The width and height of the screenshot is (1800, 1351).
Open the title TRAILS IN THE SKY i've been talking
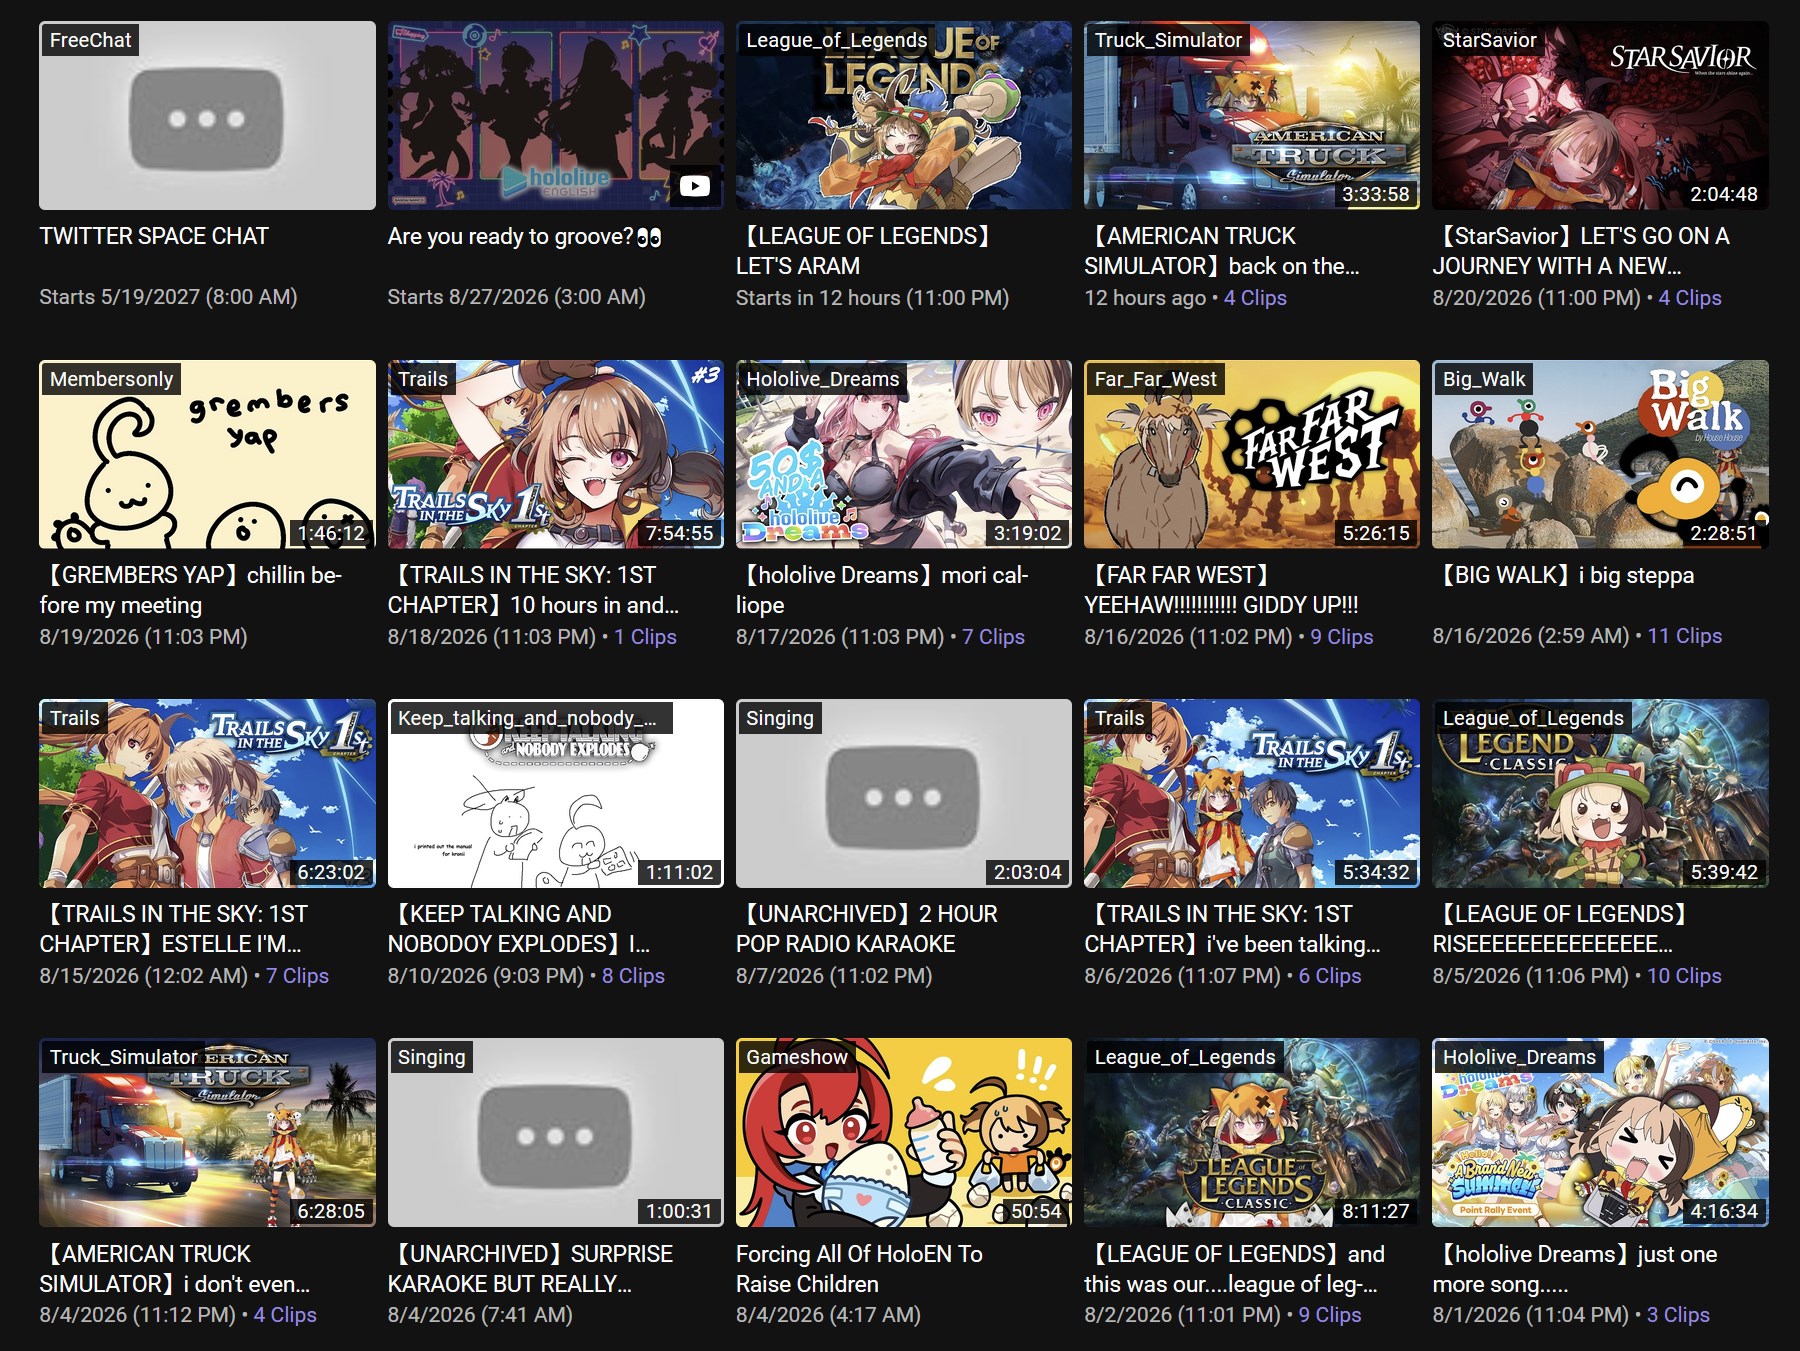coord(1233,929)
